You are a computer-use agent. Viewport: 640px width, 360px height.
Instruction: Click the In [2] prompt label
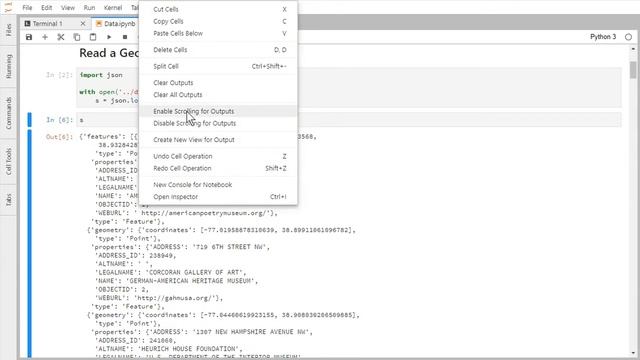59,75
